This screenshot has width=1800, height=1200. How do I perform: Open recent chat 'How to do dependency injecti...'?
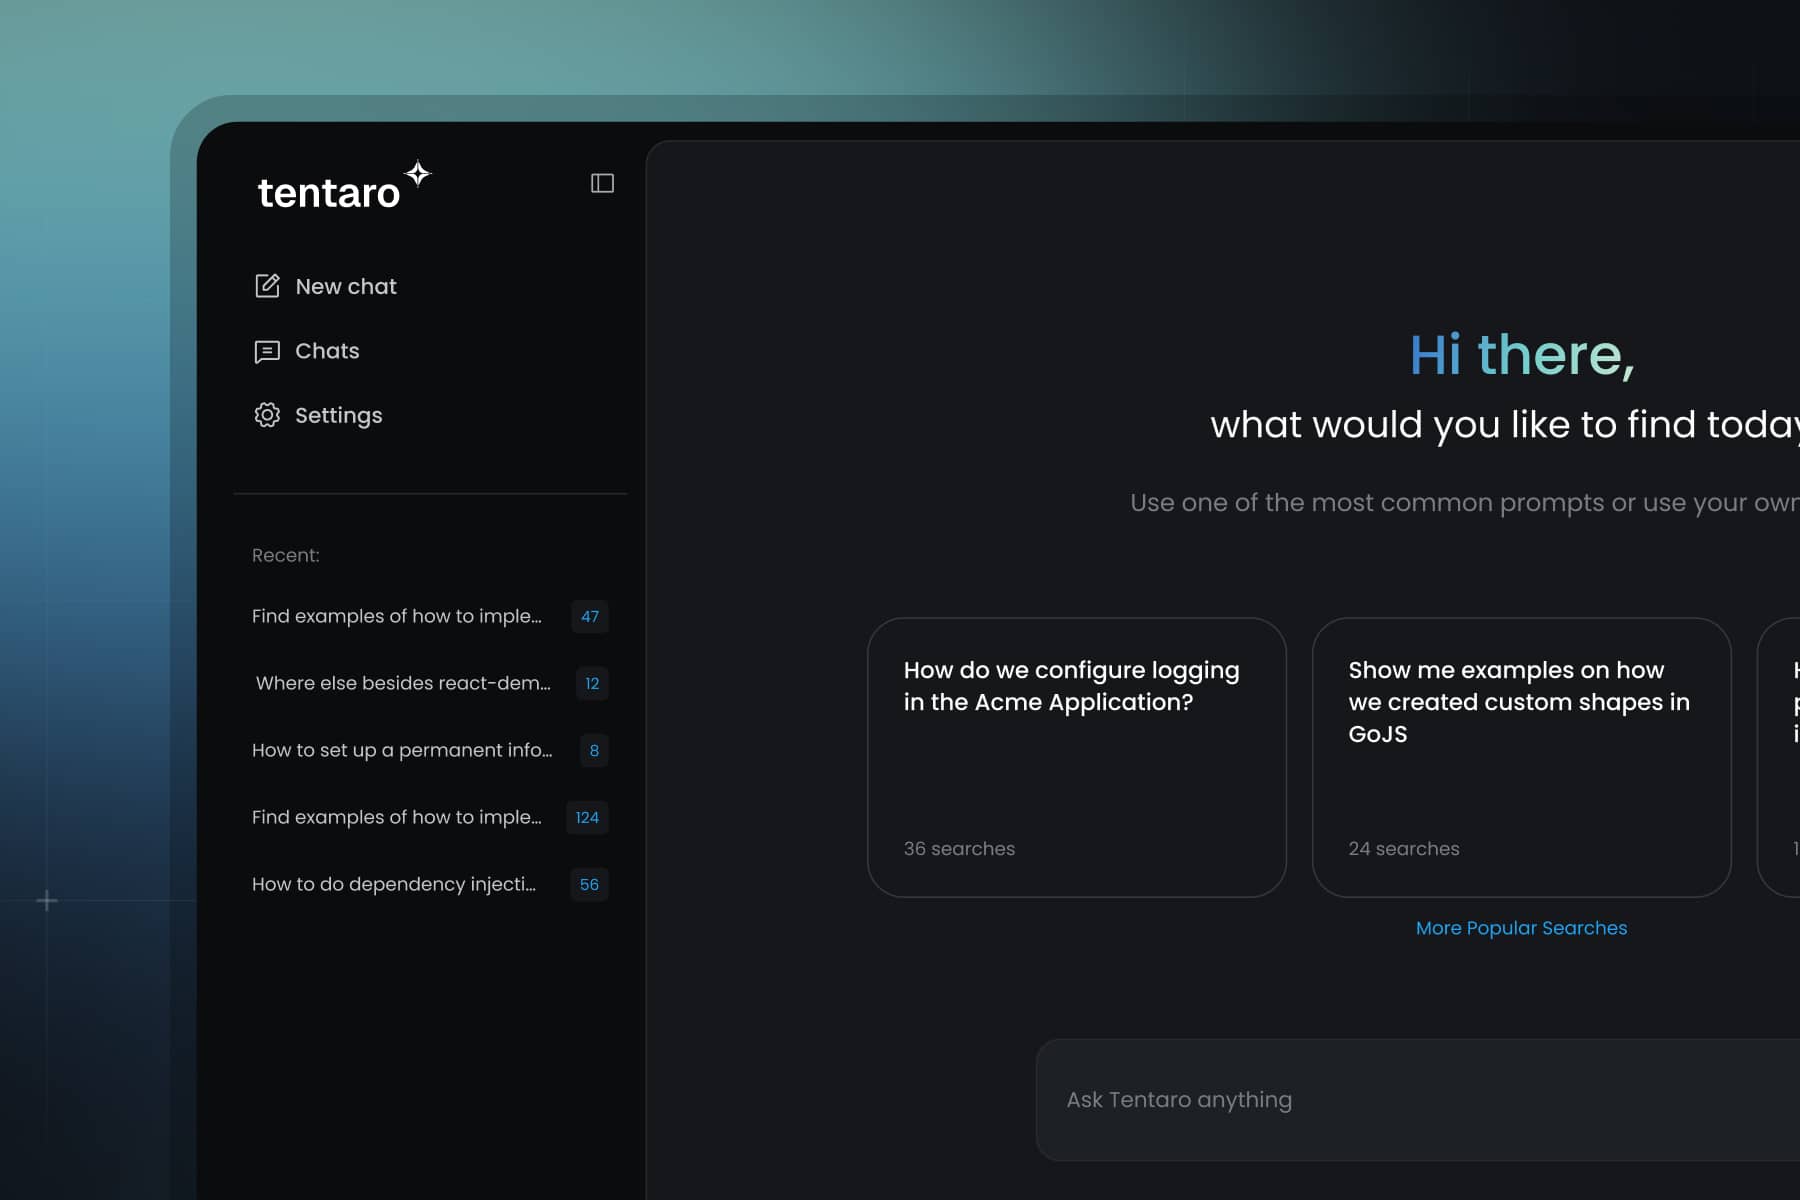430,884
